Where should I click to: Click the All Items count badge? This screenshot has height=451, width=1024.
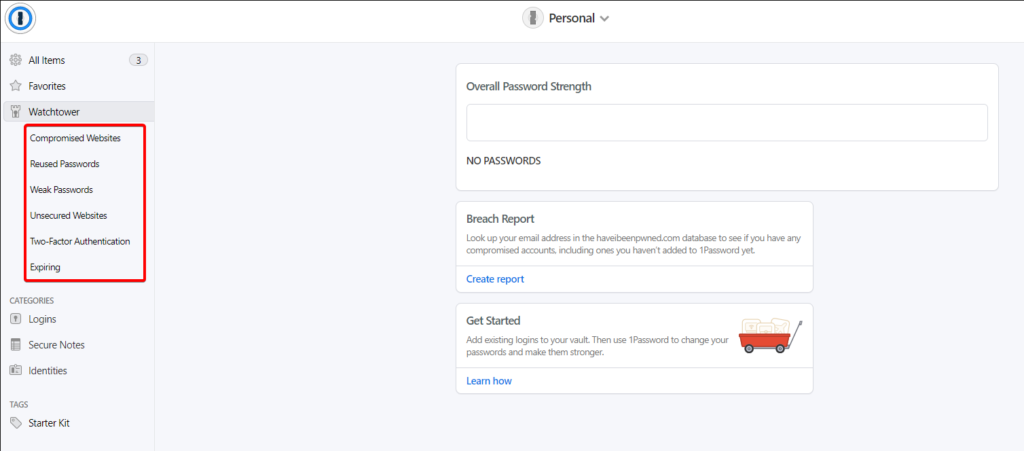(x=138, y=60)
